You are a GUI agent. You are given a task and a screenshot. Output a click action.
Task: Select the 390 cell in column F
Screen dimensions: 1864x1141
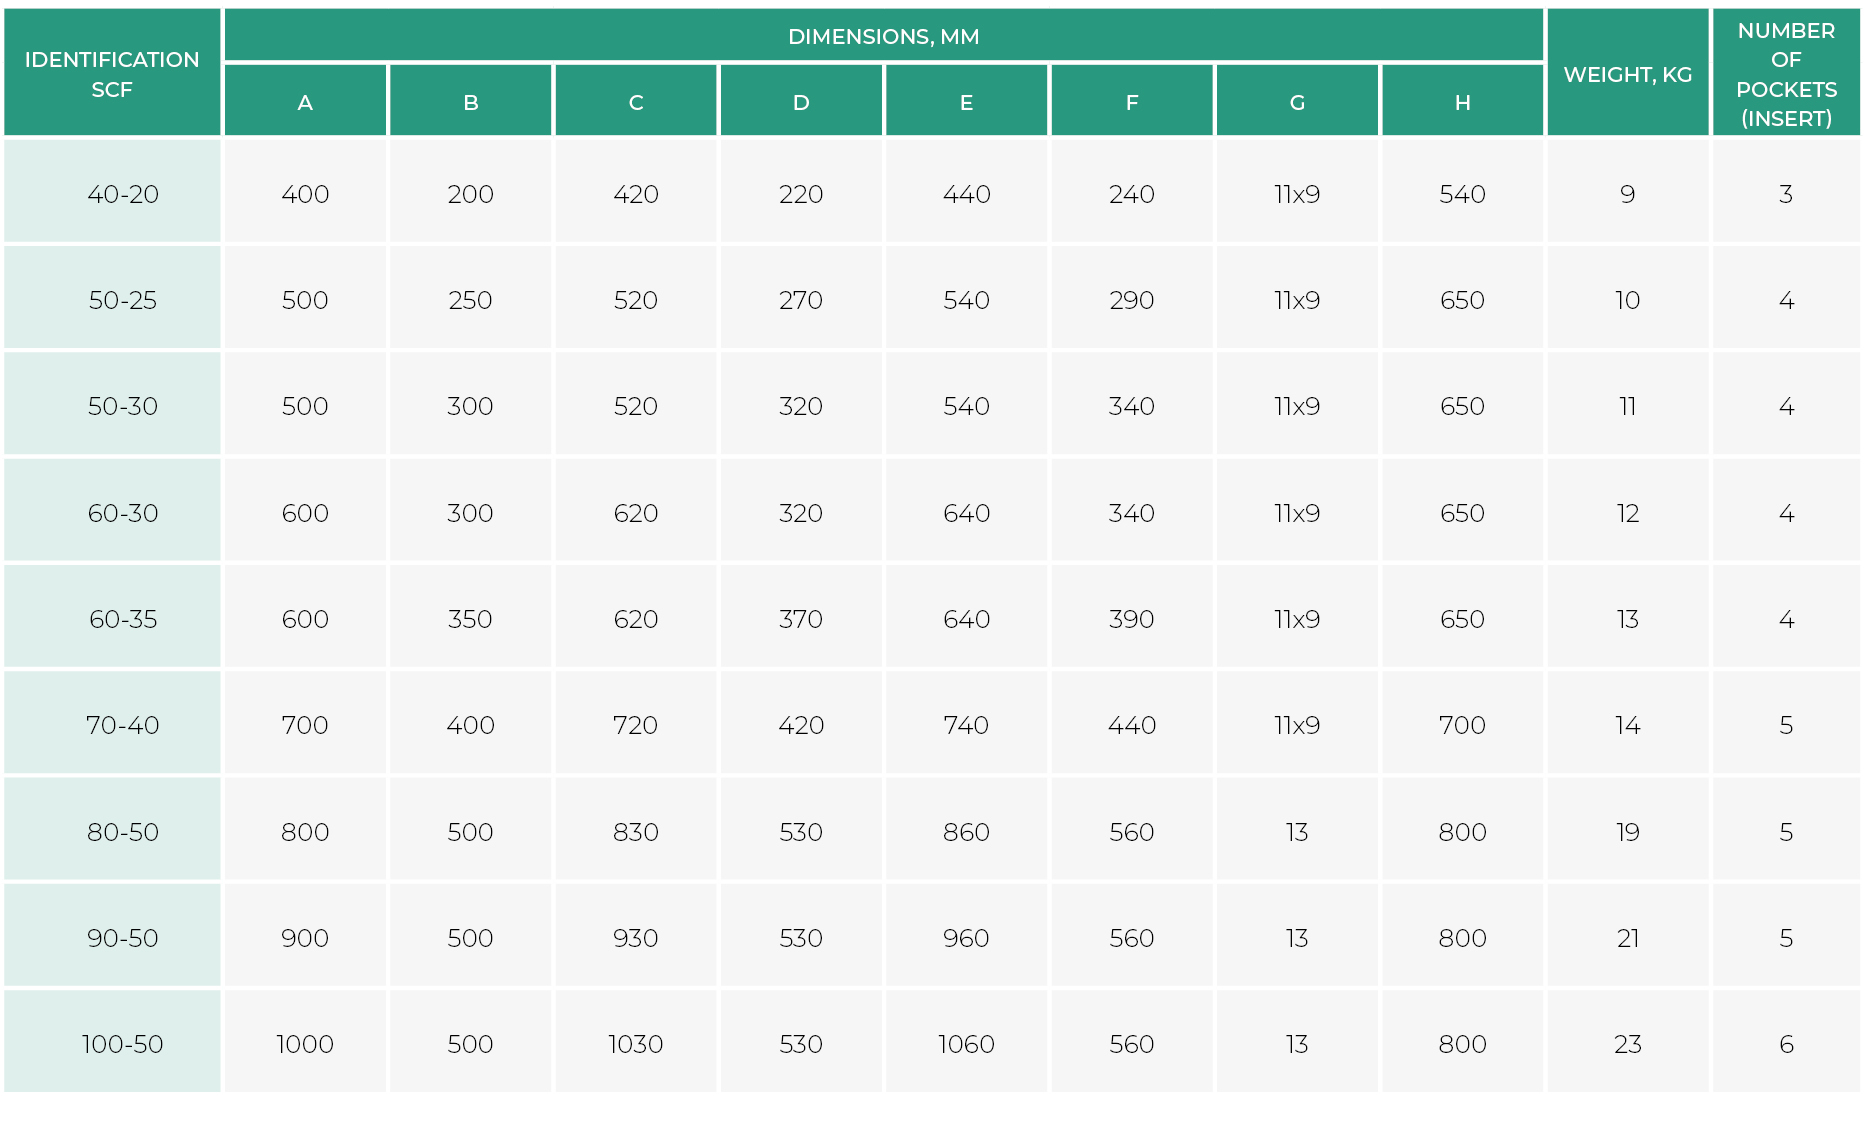coord(1131,619)
